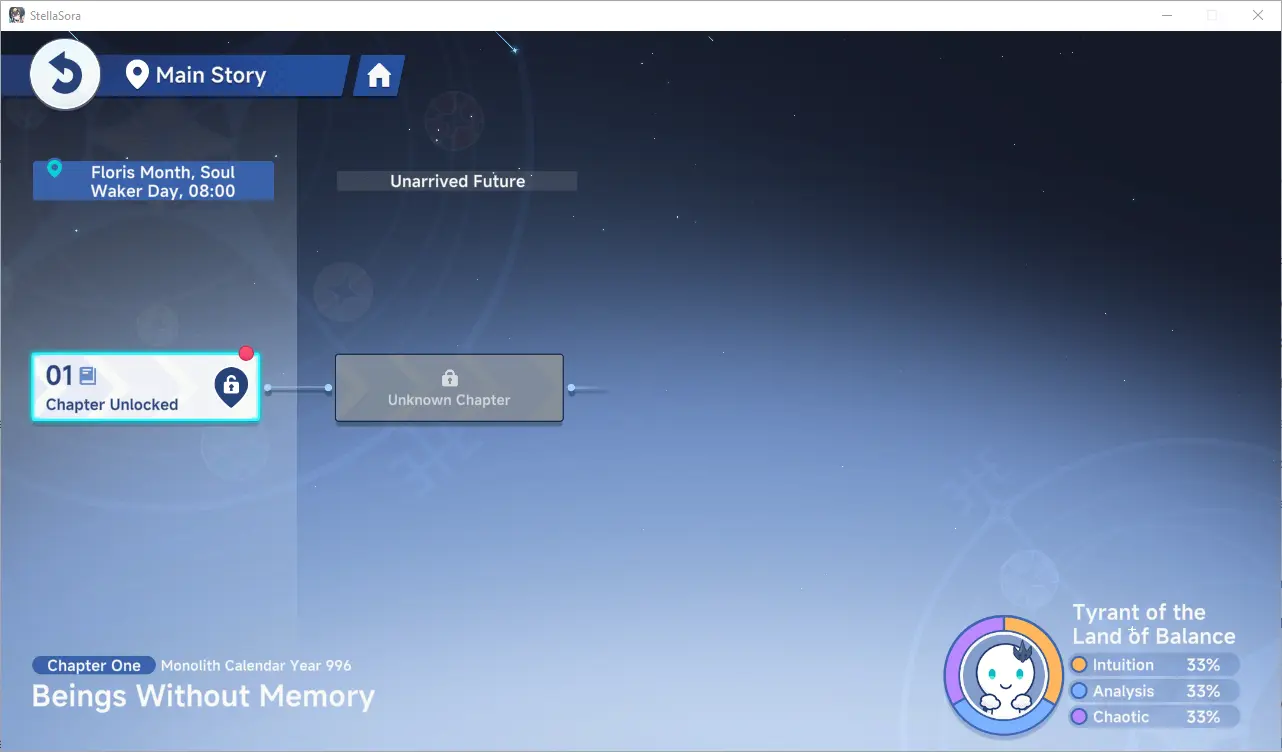
Task: Open the mascot personality avatar circle
Action: pos(1003,675)
